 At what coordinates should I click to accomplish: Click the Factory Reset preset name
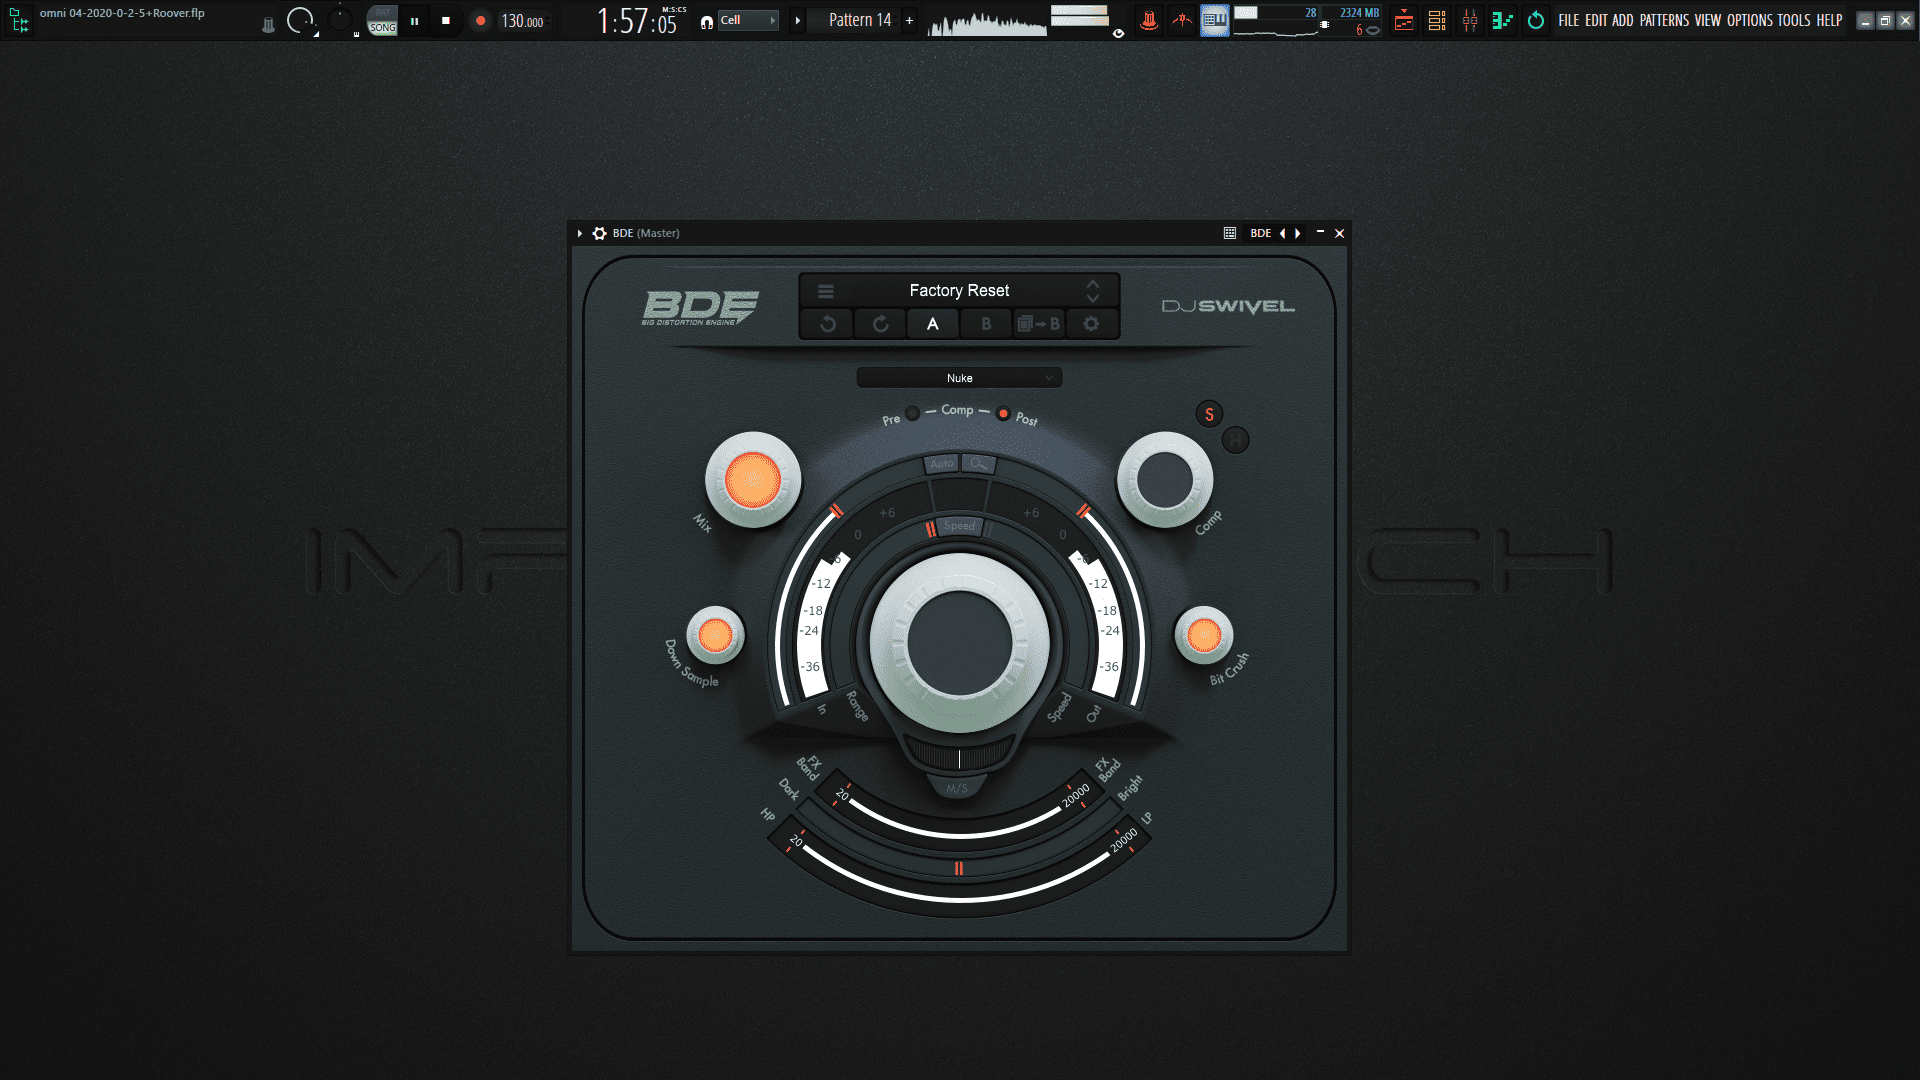click(959, 291)
